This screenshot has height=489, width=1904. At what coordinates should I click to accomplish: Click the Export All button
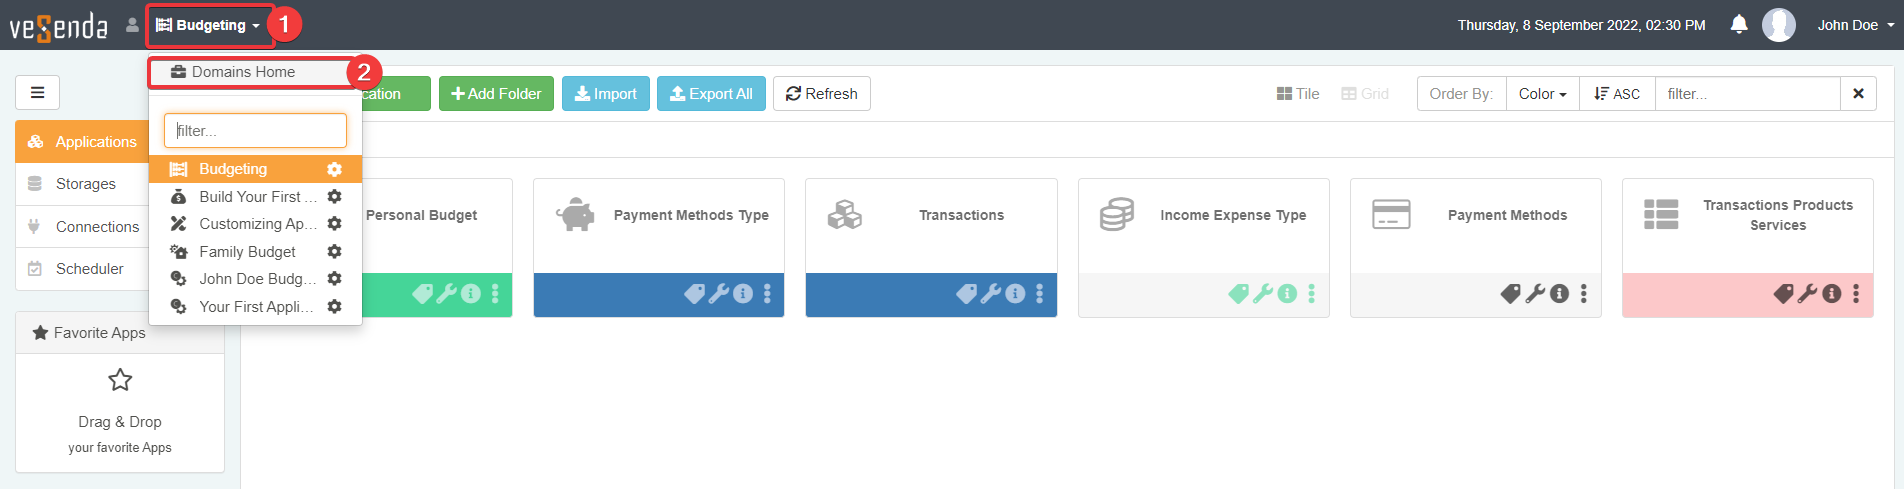(711, 94)
